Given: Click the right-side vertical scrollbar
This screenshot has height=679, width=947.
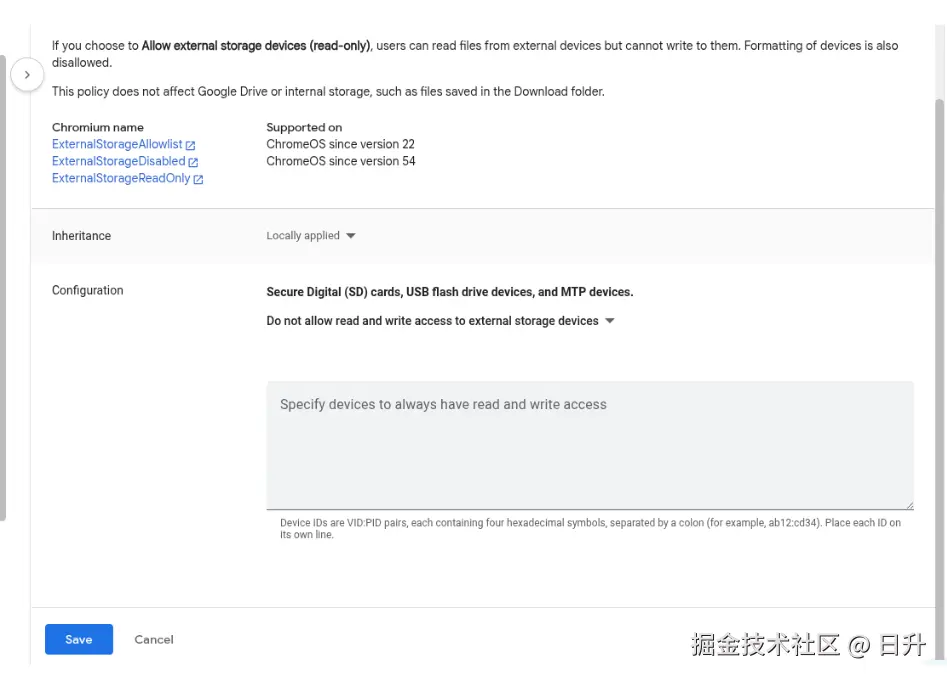Looking at the screenshot, I should (x=939, y=350).
